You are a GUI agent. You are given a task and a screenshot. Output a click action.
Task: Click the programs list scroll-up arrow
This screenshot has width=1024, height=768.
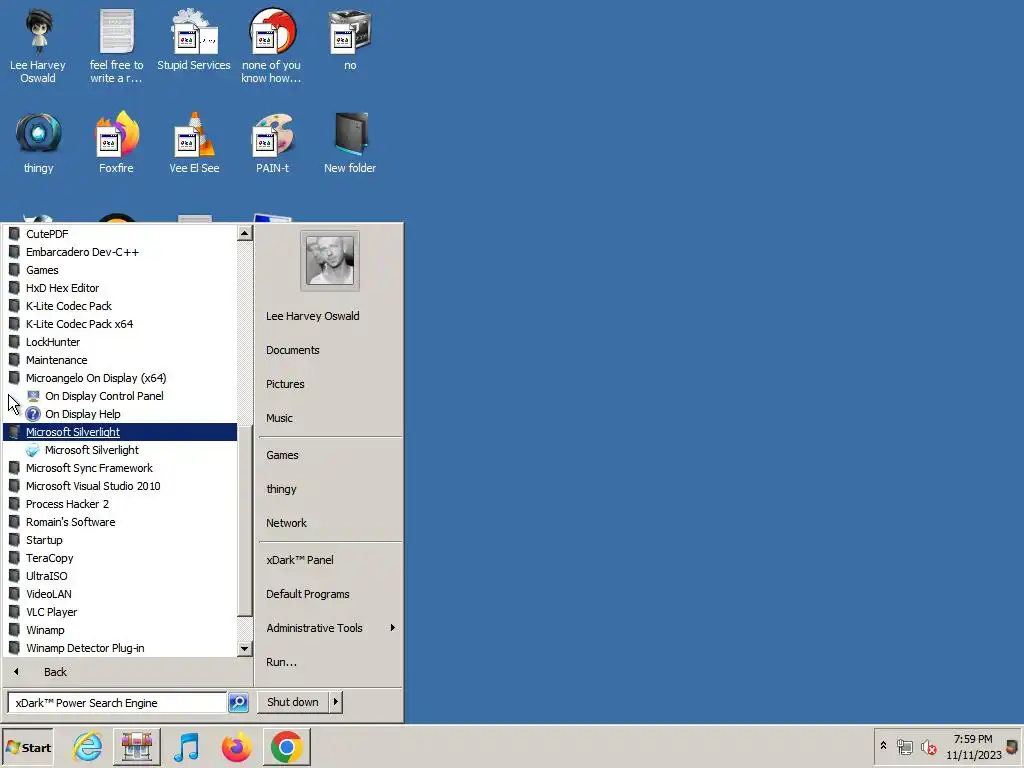click(x=245, y=232)
